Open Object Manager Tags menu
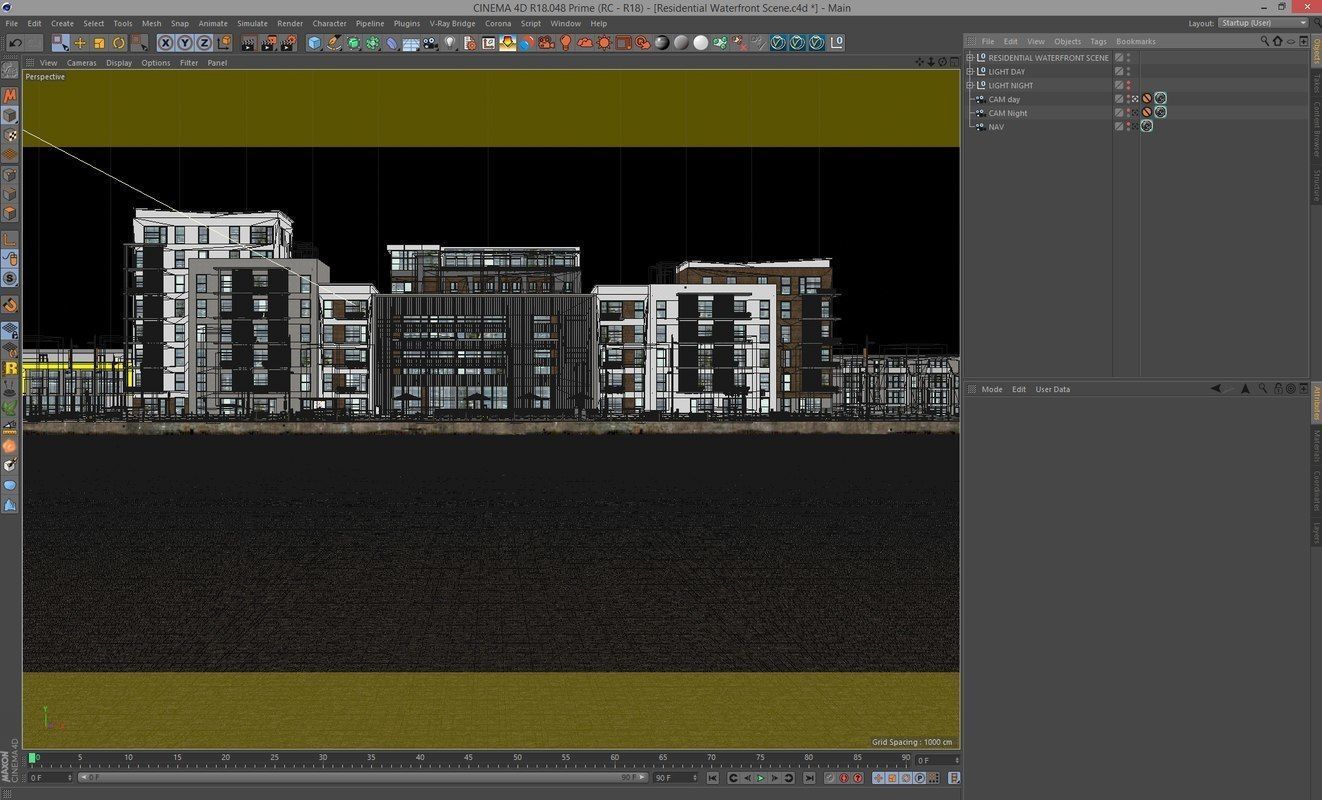Image resolution: width=1322 pixels, height=800 pixels. [1098, 41]
